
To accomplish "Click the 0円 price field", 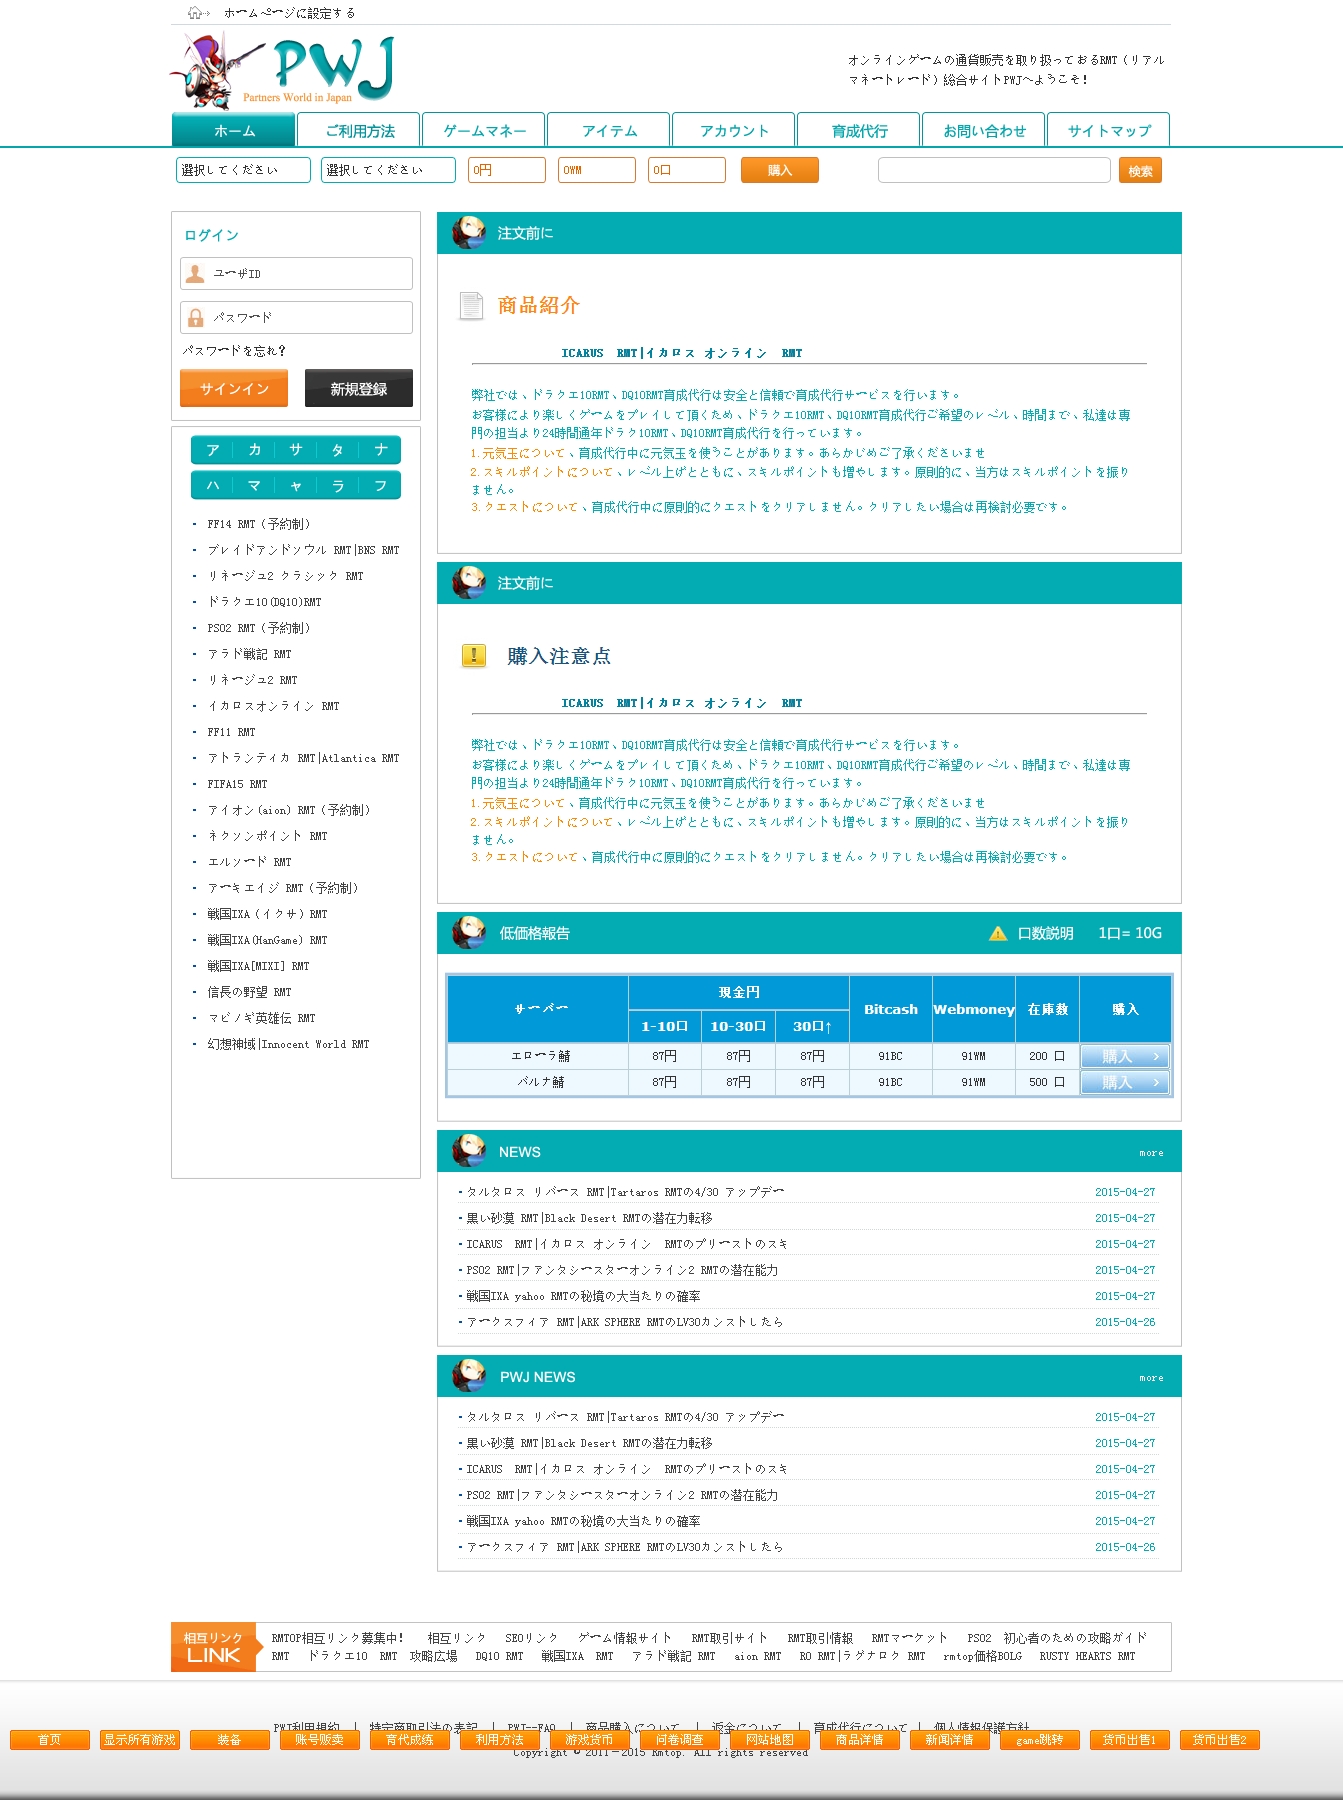I will coord(507,170).
